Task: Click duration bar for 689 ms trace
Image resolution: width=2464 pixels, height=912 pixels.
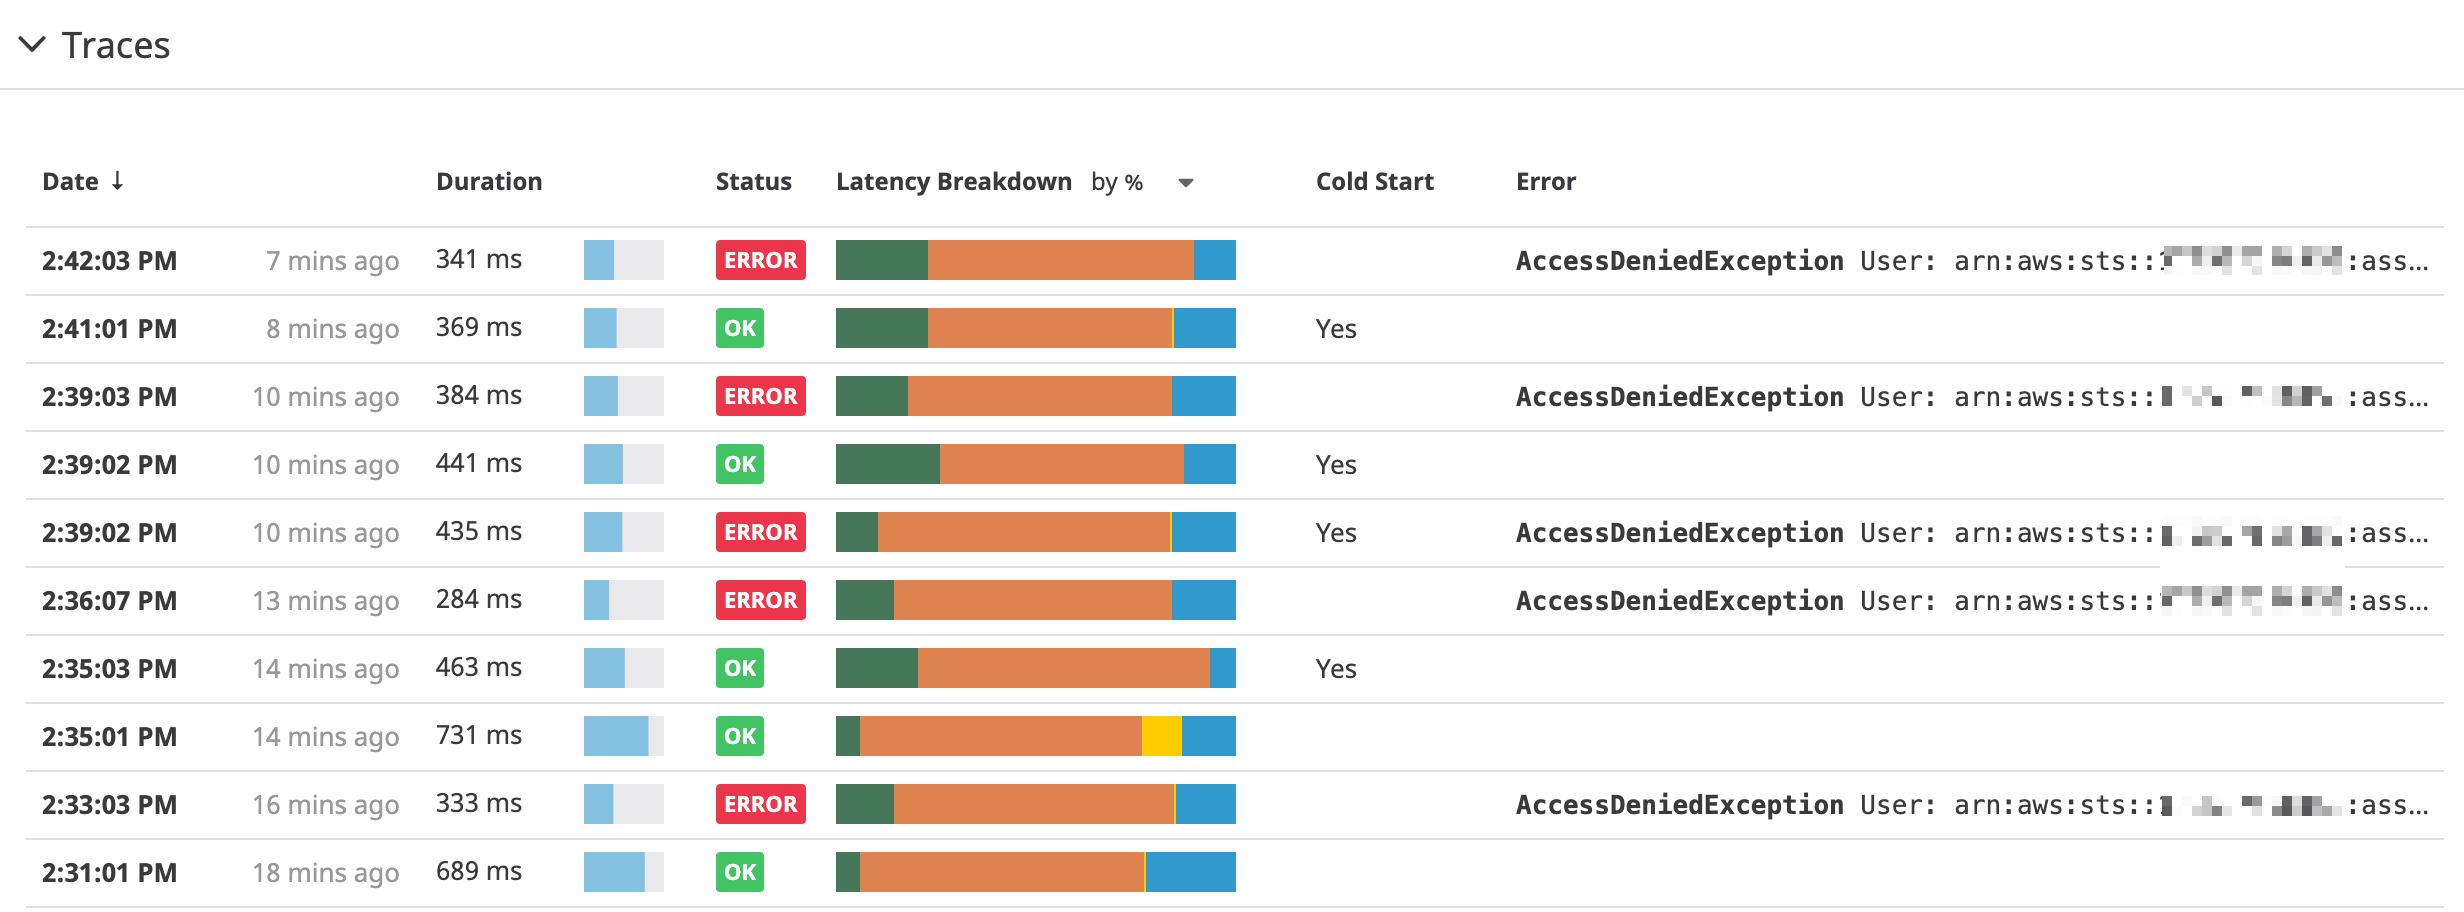Action: 623,872
